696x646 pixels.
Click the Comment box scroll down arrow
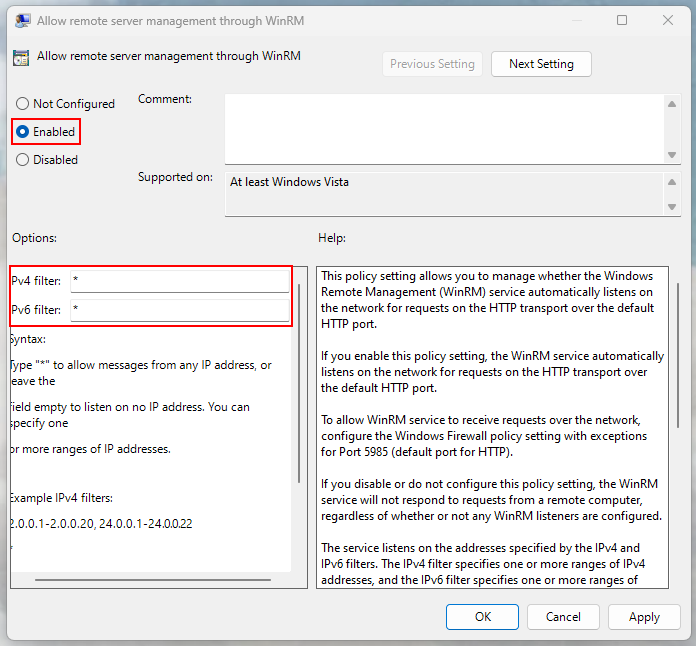672,154
